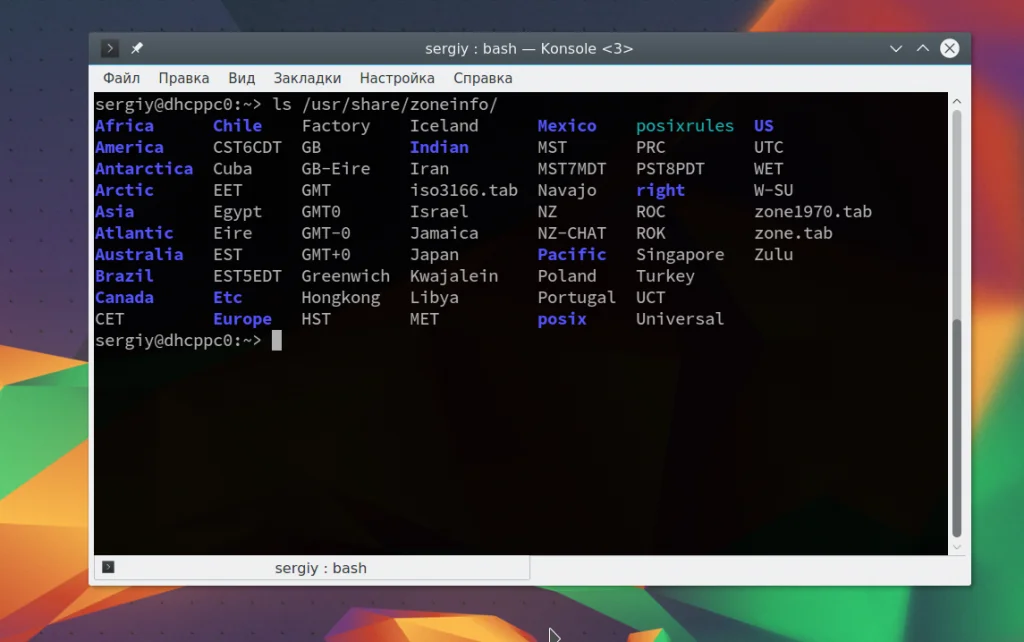Click the 'Hongkong' file entry
The width and height of the screenshot is (1024, 642).
[x=340, y=298]
